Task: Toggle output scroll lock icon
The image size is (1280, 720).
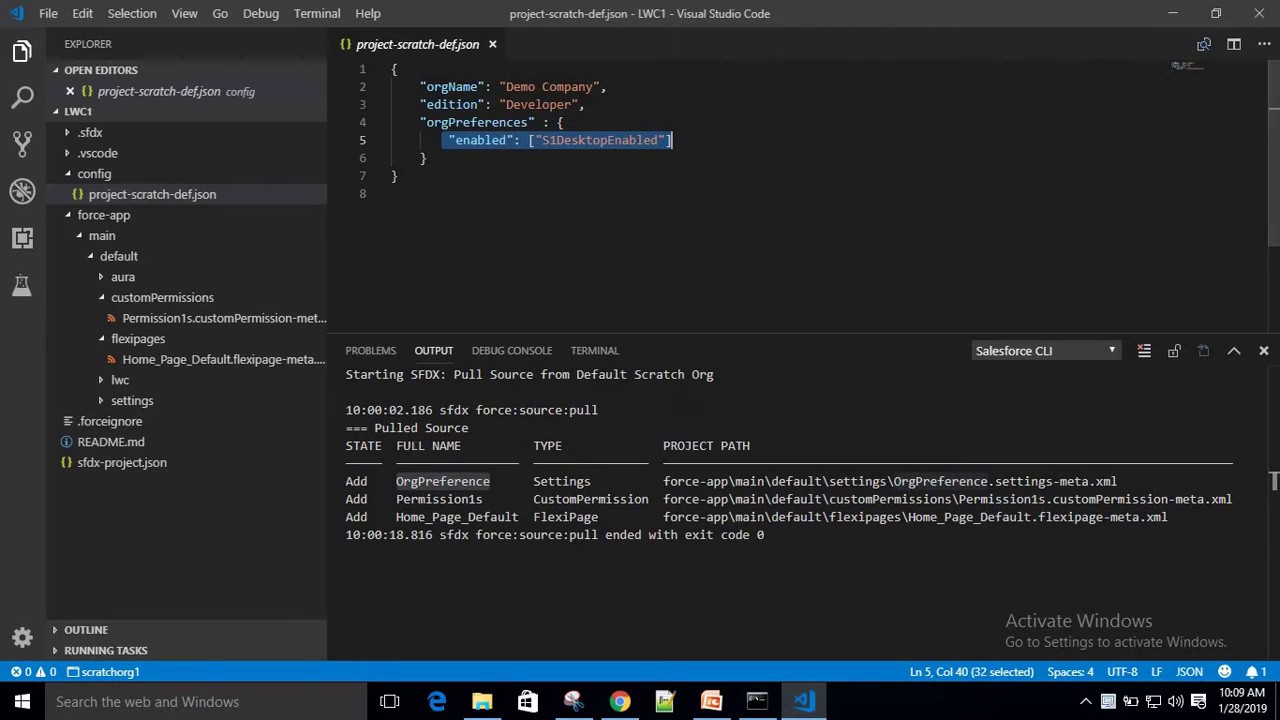Action: coord(1174,351)
